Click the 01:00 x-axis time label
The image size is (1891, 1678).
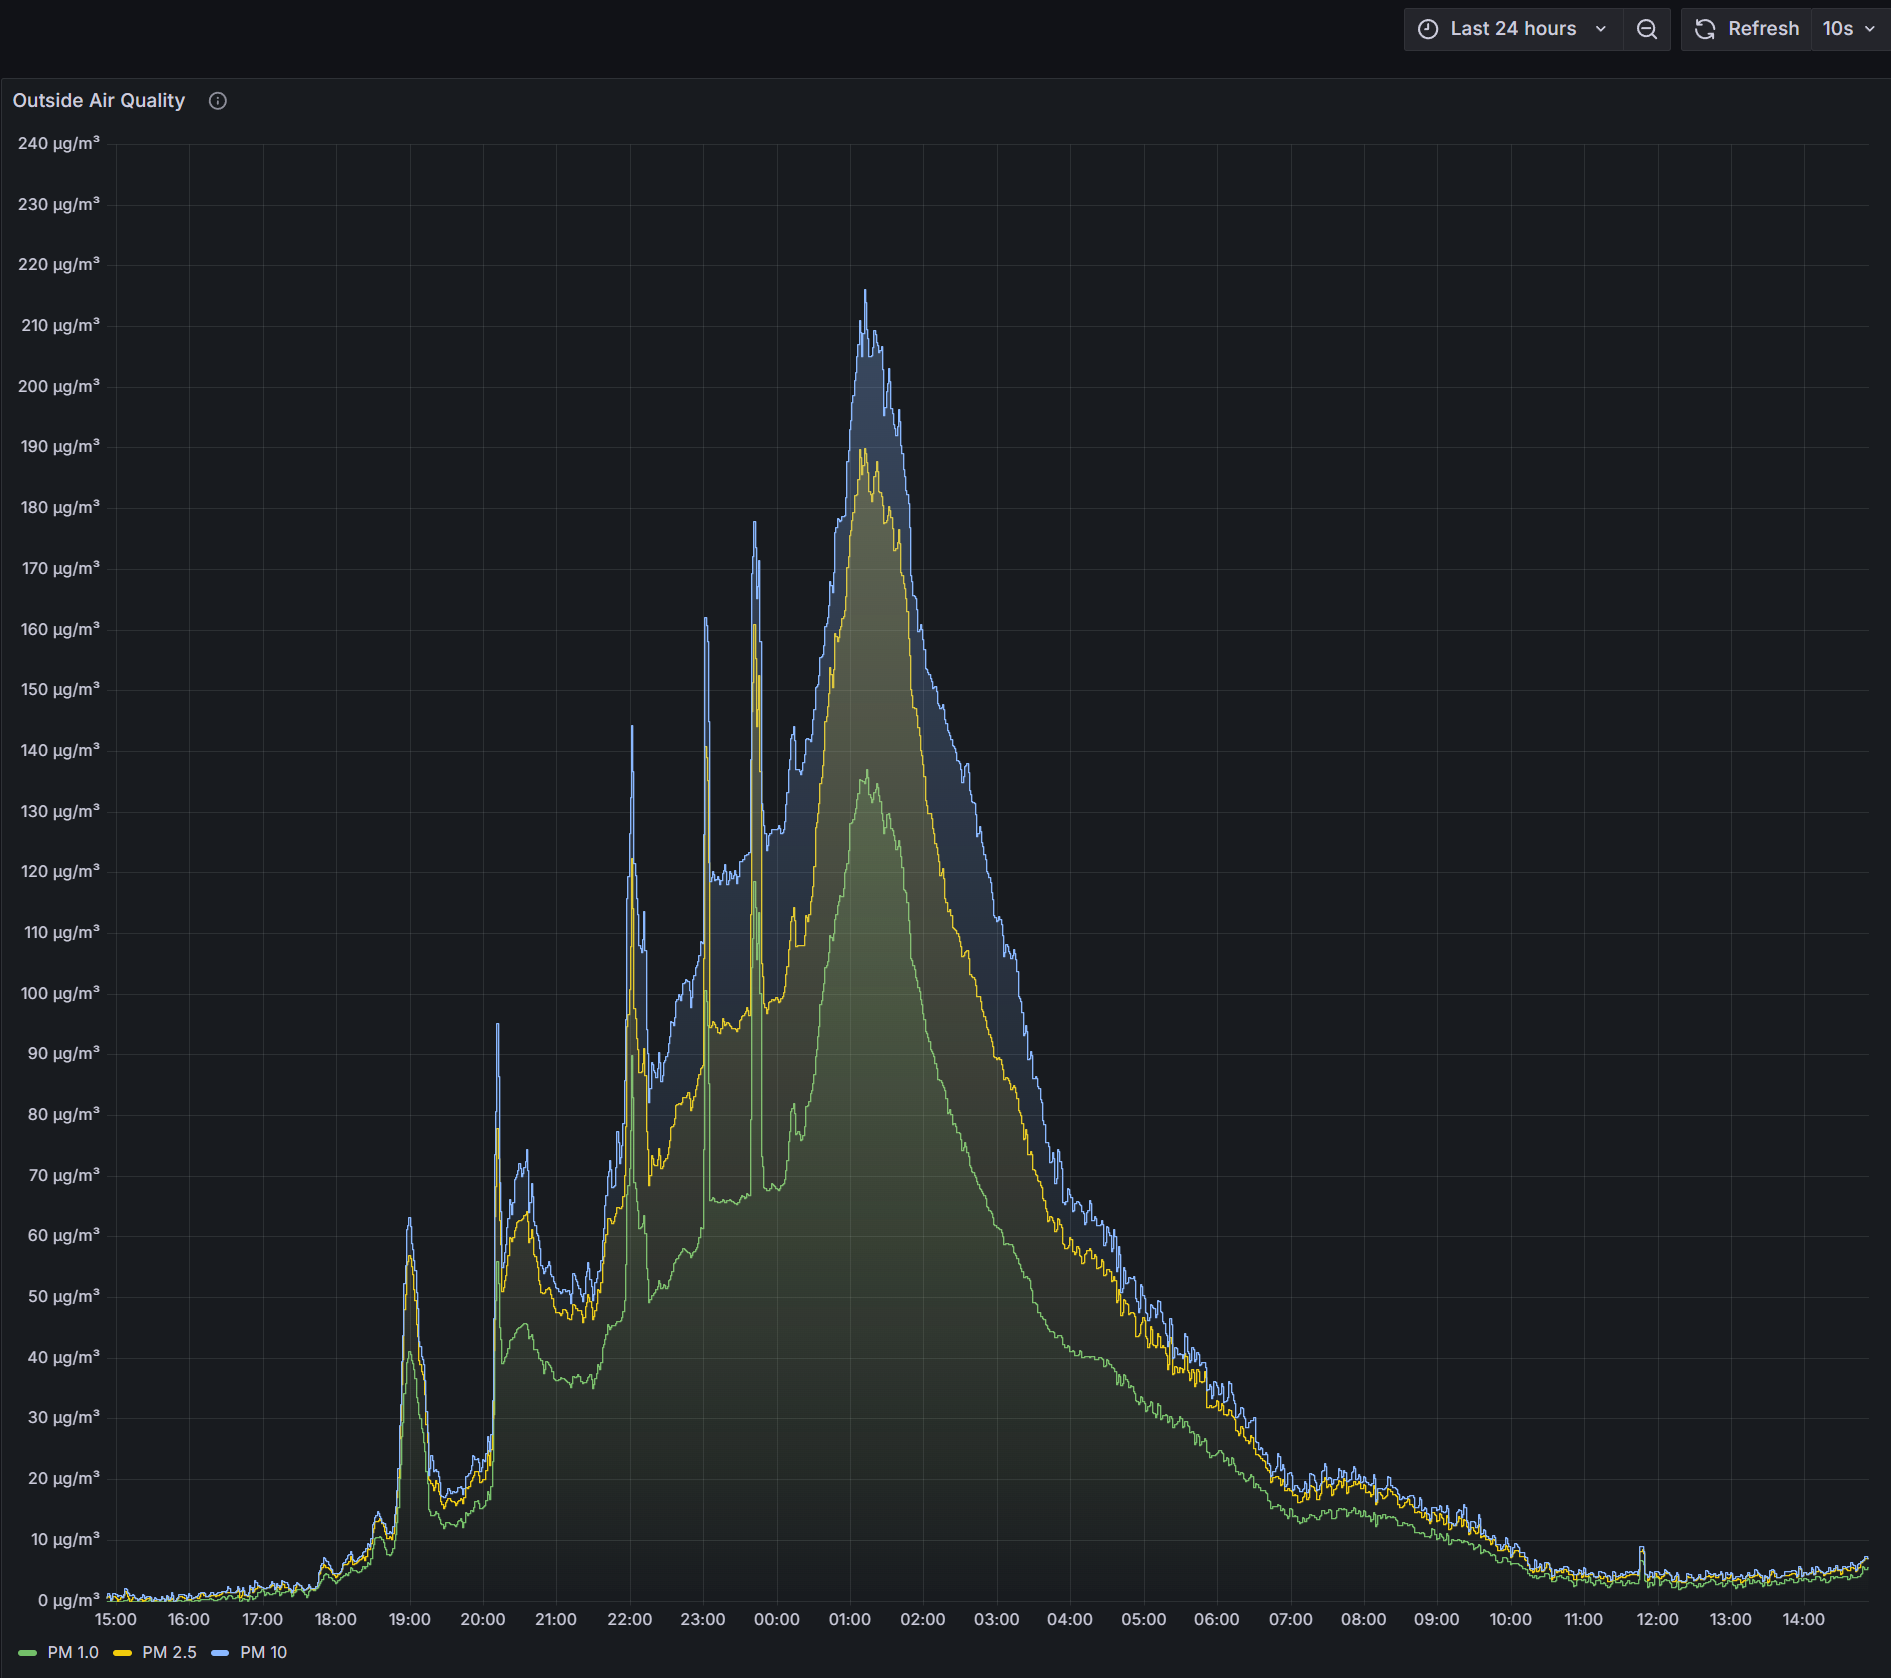850,1620
